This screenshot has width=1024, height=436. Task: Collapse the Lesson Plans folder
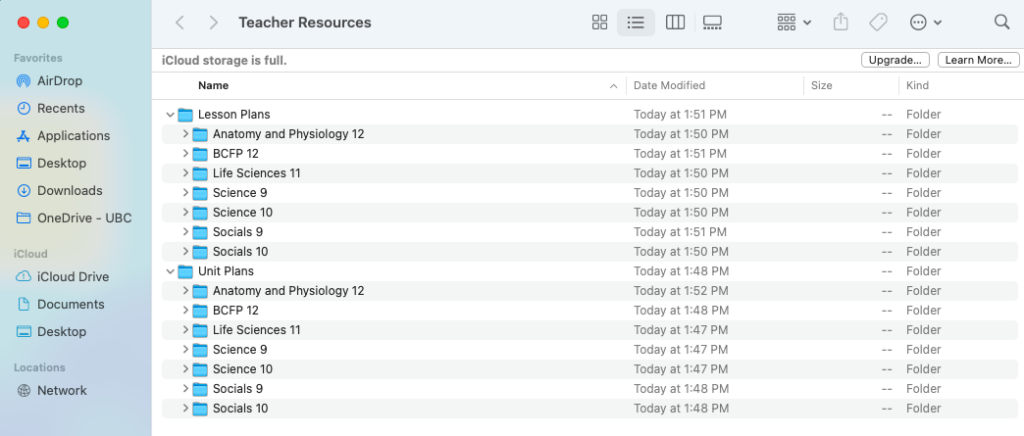tap(170, 115)
